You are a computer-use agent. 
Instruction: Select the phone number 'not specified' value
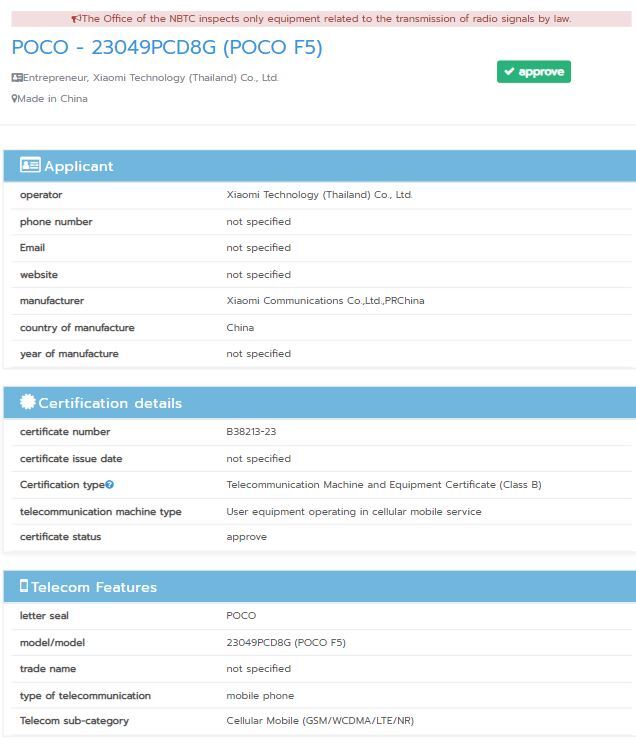tap(259, 222)
